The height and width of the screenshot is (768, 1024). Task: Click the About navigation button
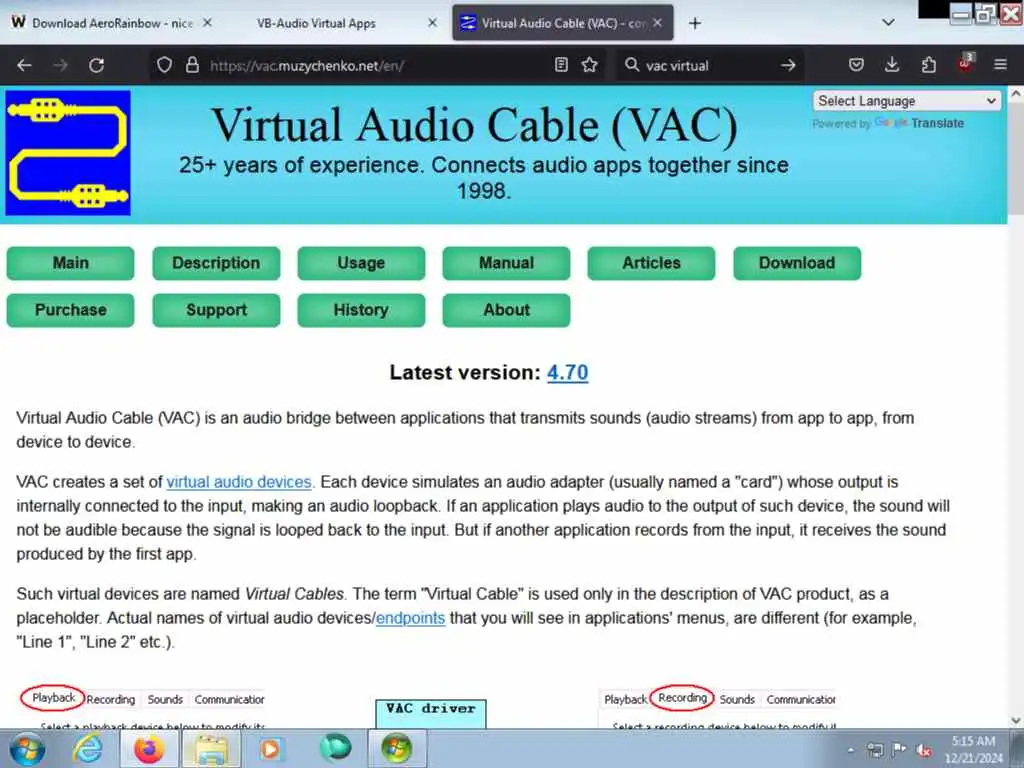[x=506, y=310]
